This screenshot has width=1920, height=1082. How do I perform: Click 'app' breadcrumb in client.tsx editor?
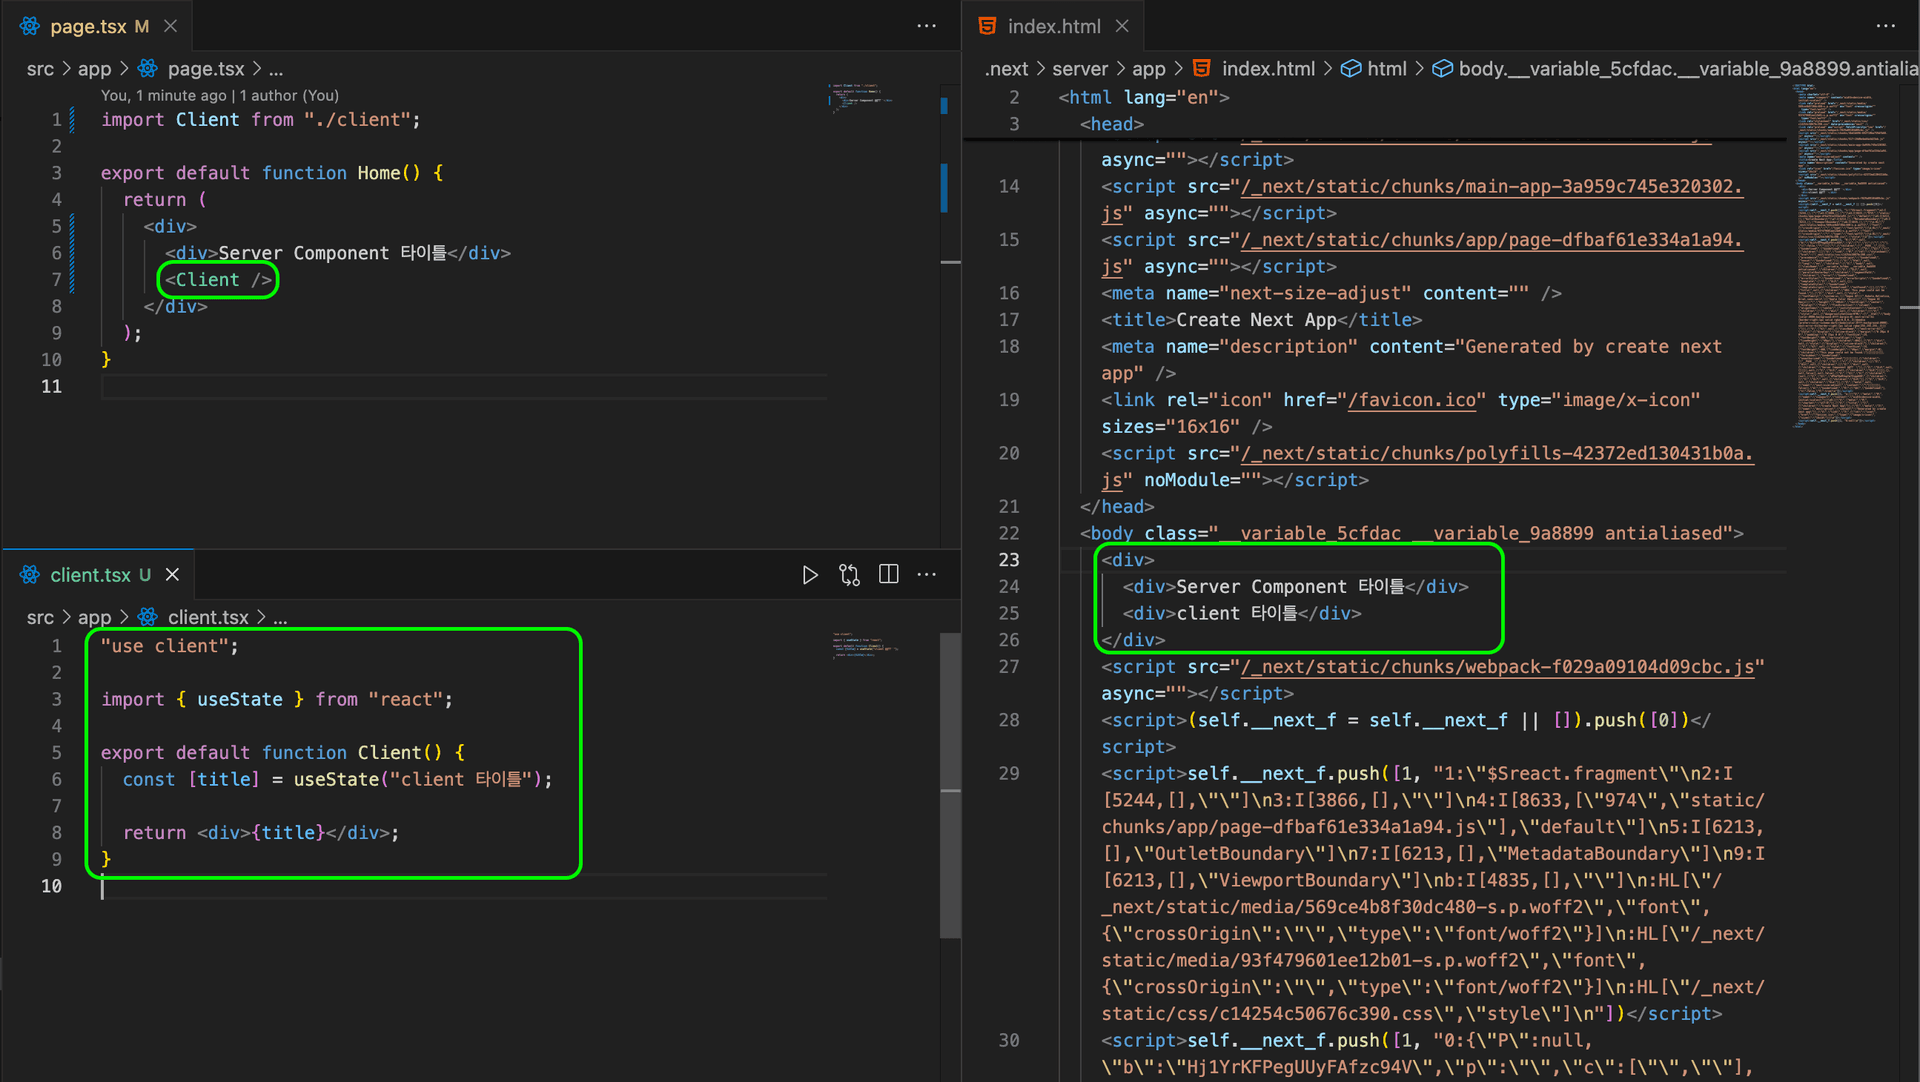coord(95,618)
